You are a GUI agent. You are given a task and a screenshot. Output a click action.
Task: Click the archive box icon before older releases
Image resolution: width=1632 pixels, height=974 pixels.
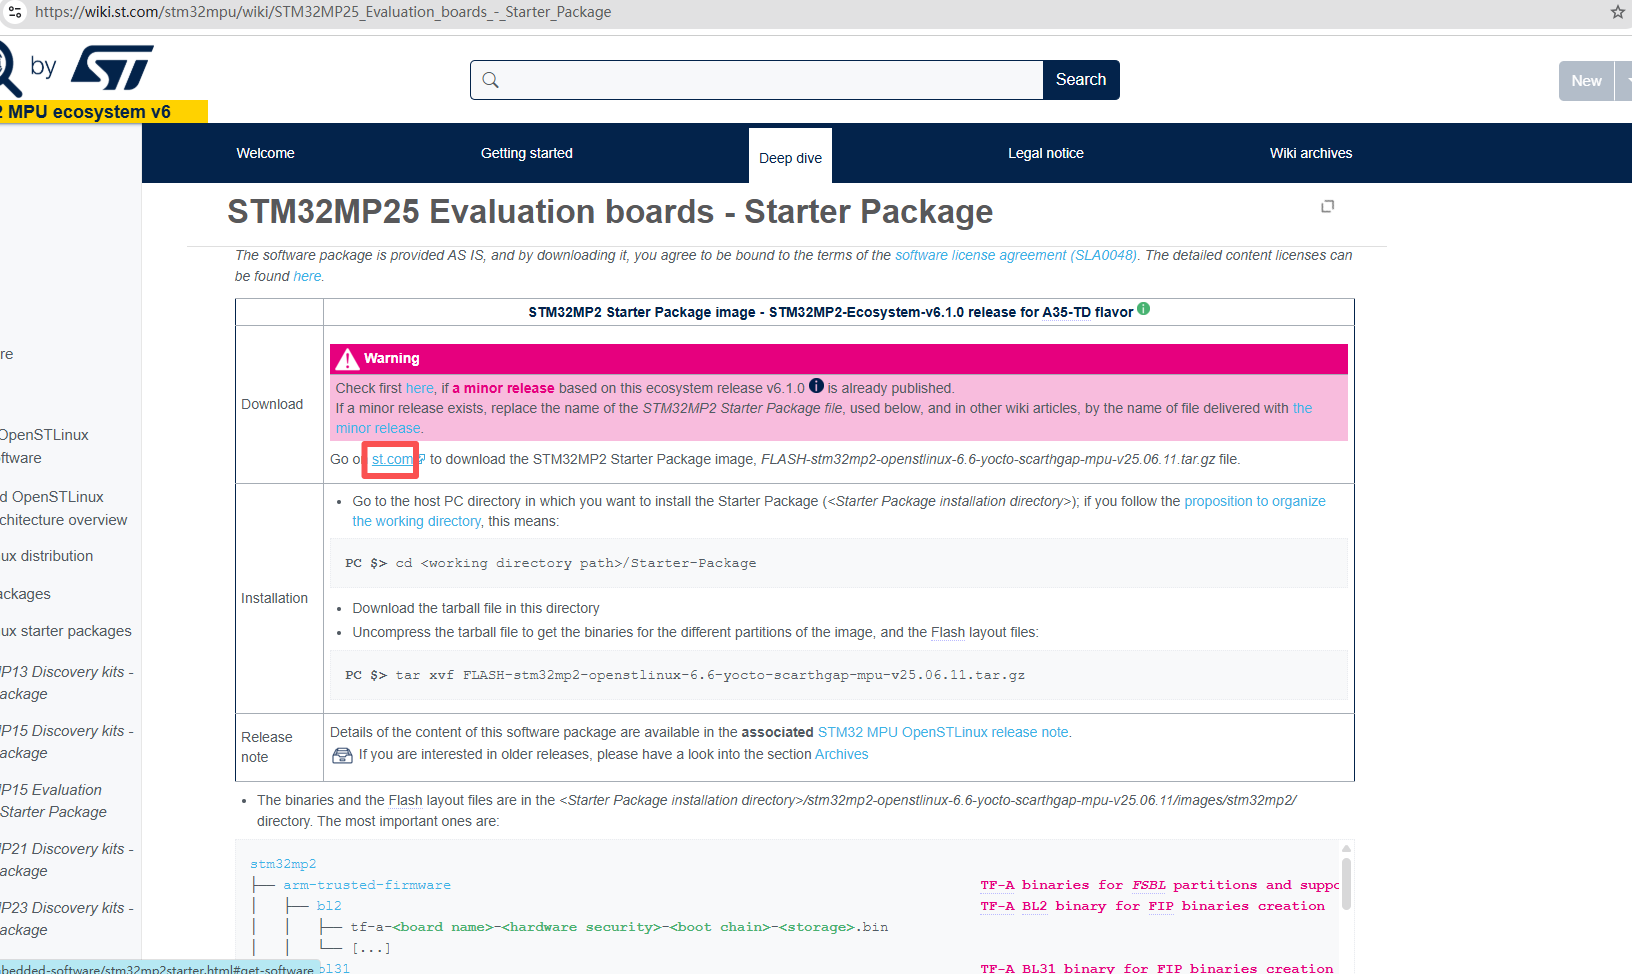pyautogui.click(x=342, y=755)
